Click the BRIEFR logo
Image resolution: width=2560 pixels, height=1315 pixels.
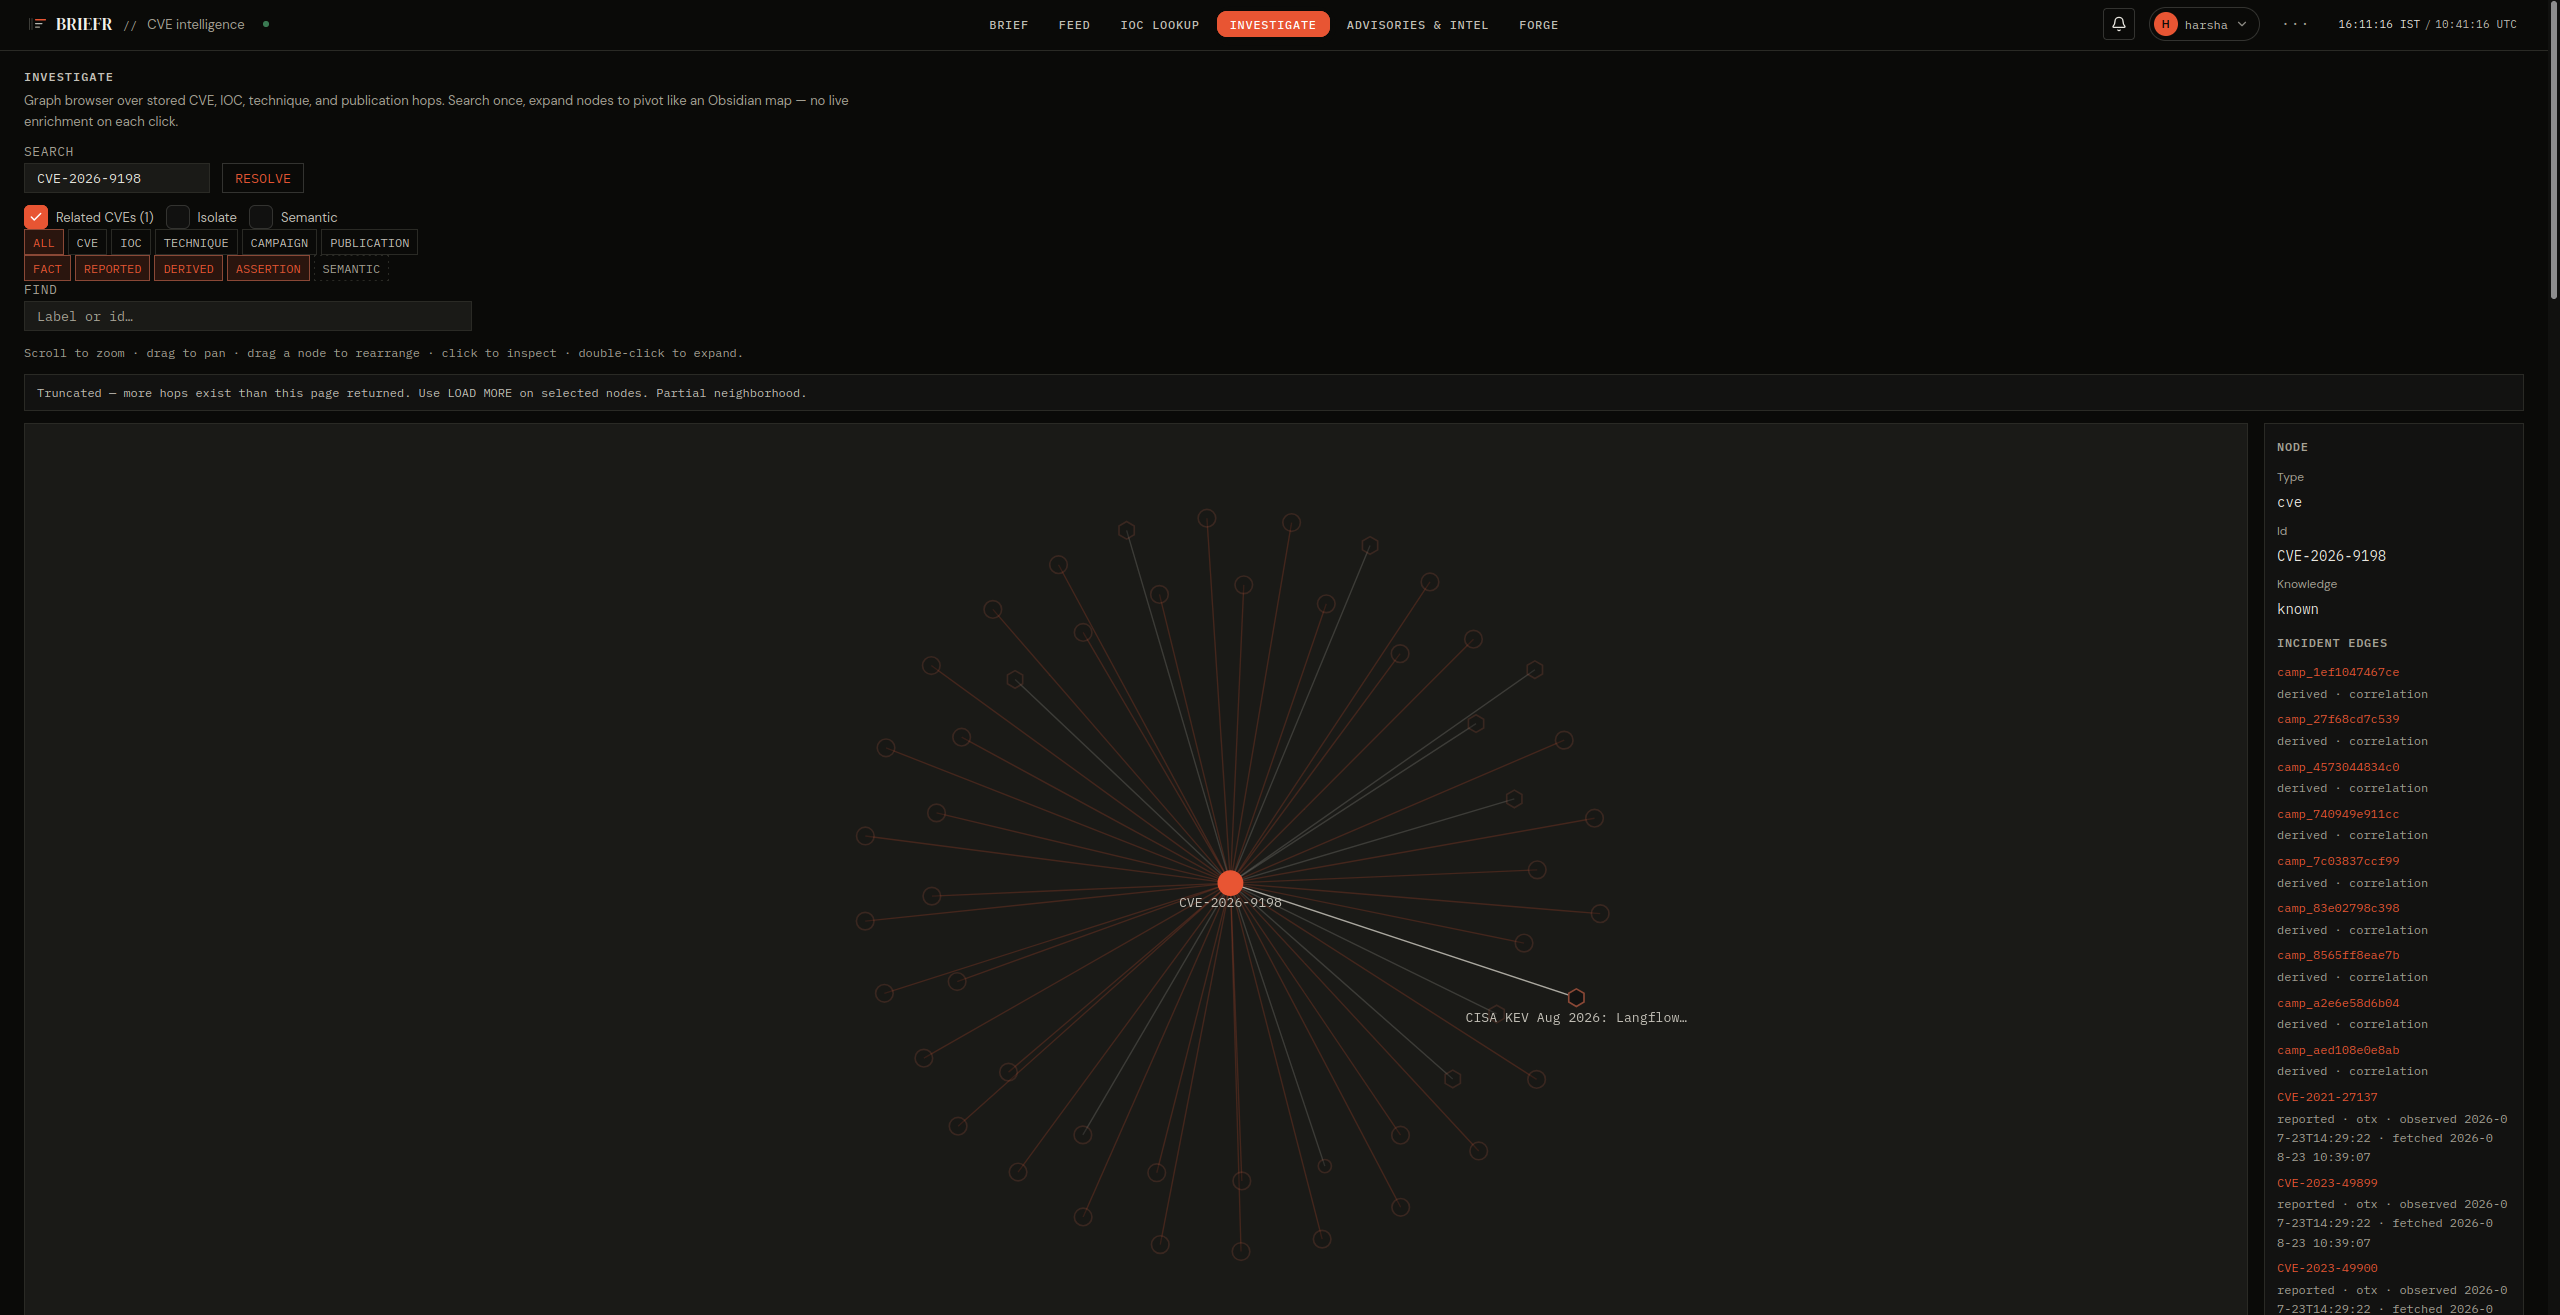84,24
